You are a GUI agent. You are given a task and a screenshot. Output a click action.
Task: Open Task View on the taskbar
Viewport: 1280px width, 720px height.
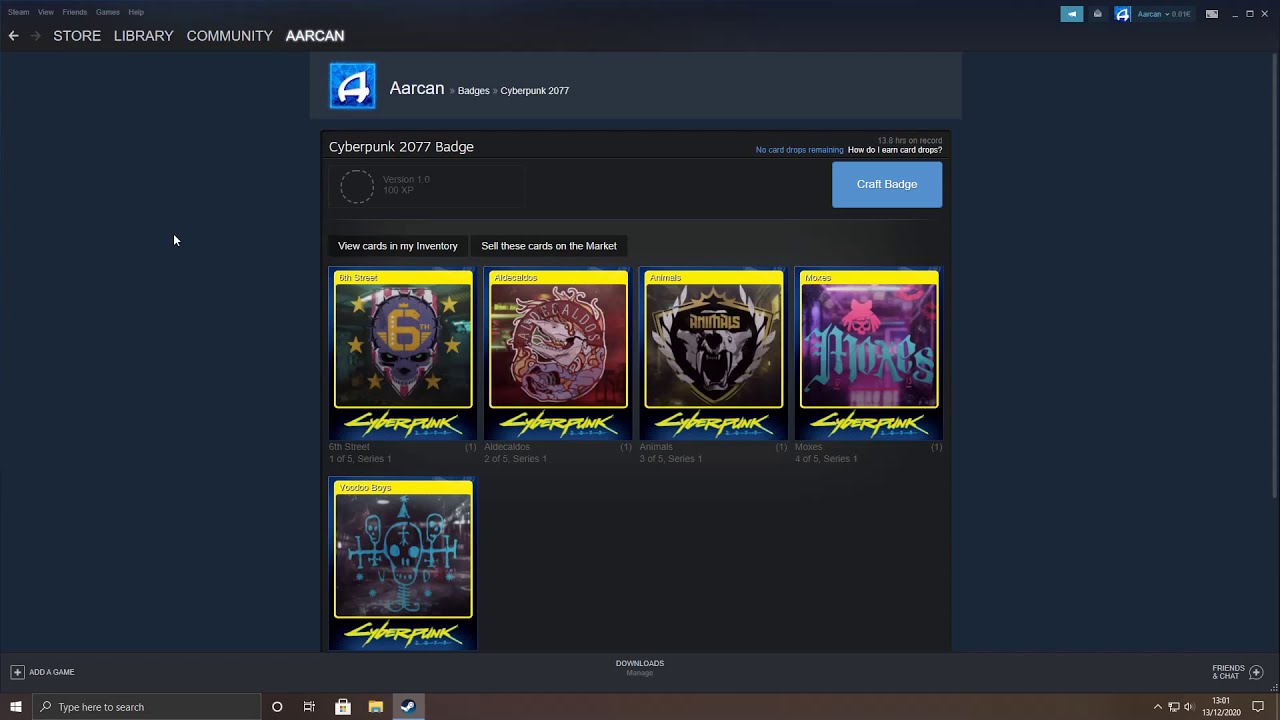(309, 707)
